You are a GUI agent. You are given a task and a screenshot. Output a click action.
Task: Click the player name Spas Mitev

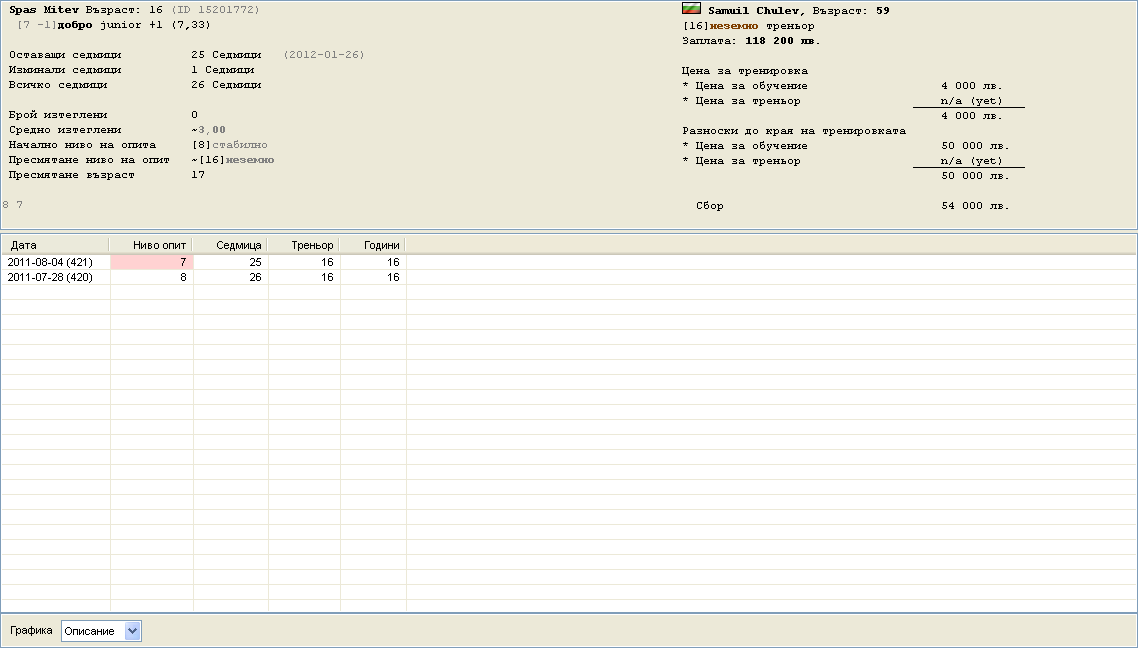click(x=44, y=10)
